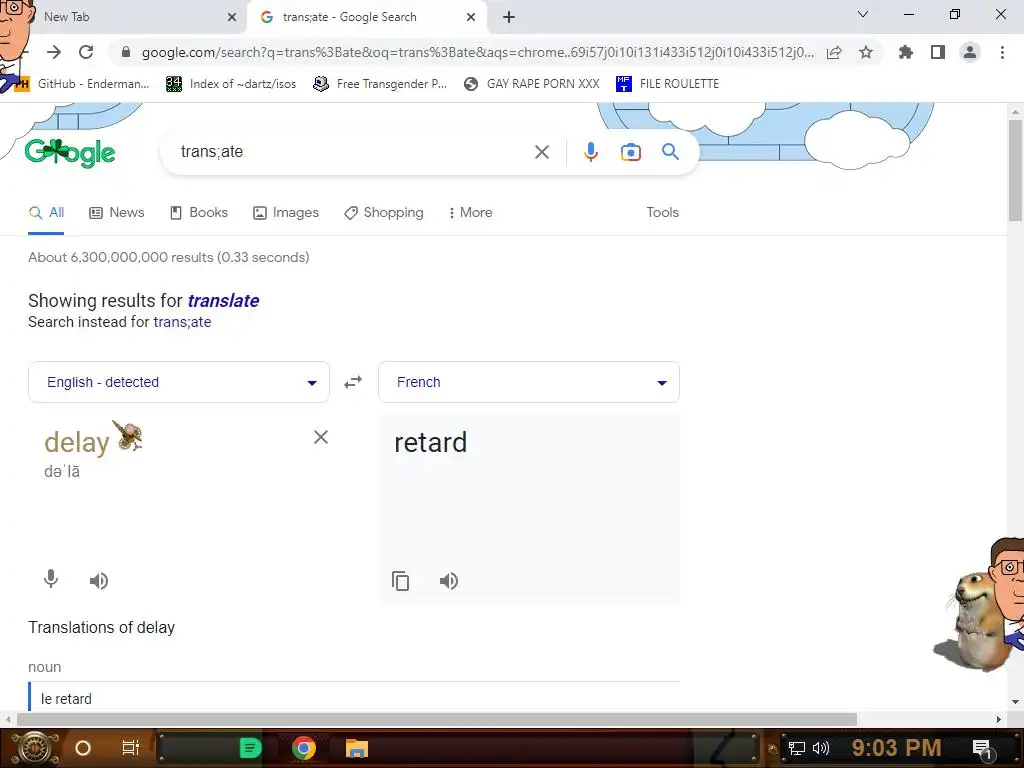Listen to the French translation
This screenshot has width=1024, height=768.
coord(449,581)
